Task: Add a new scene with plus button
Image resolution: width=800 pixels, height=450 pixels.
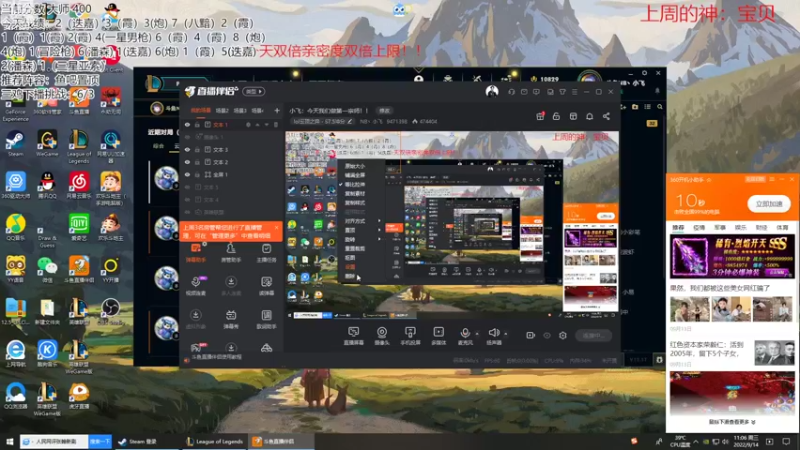Action: (x=277, y=110)
